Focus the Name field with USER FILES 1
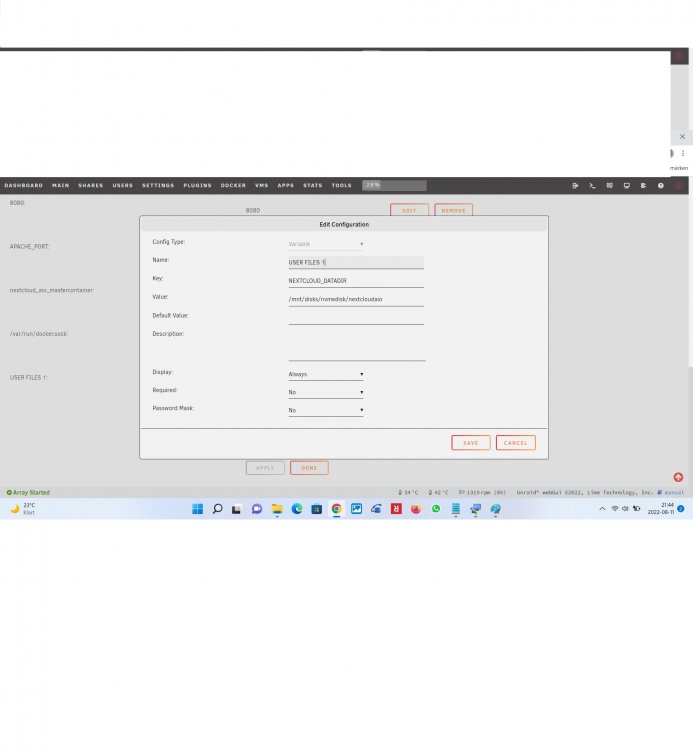This screenshot has width=693, height=750. (356, 262)
